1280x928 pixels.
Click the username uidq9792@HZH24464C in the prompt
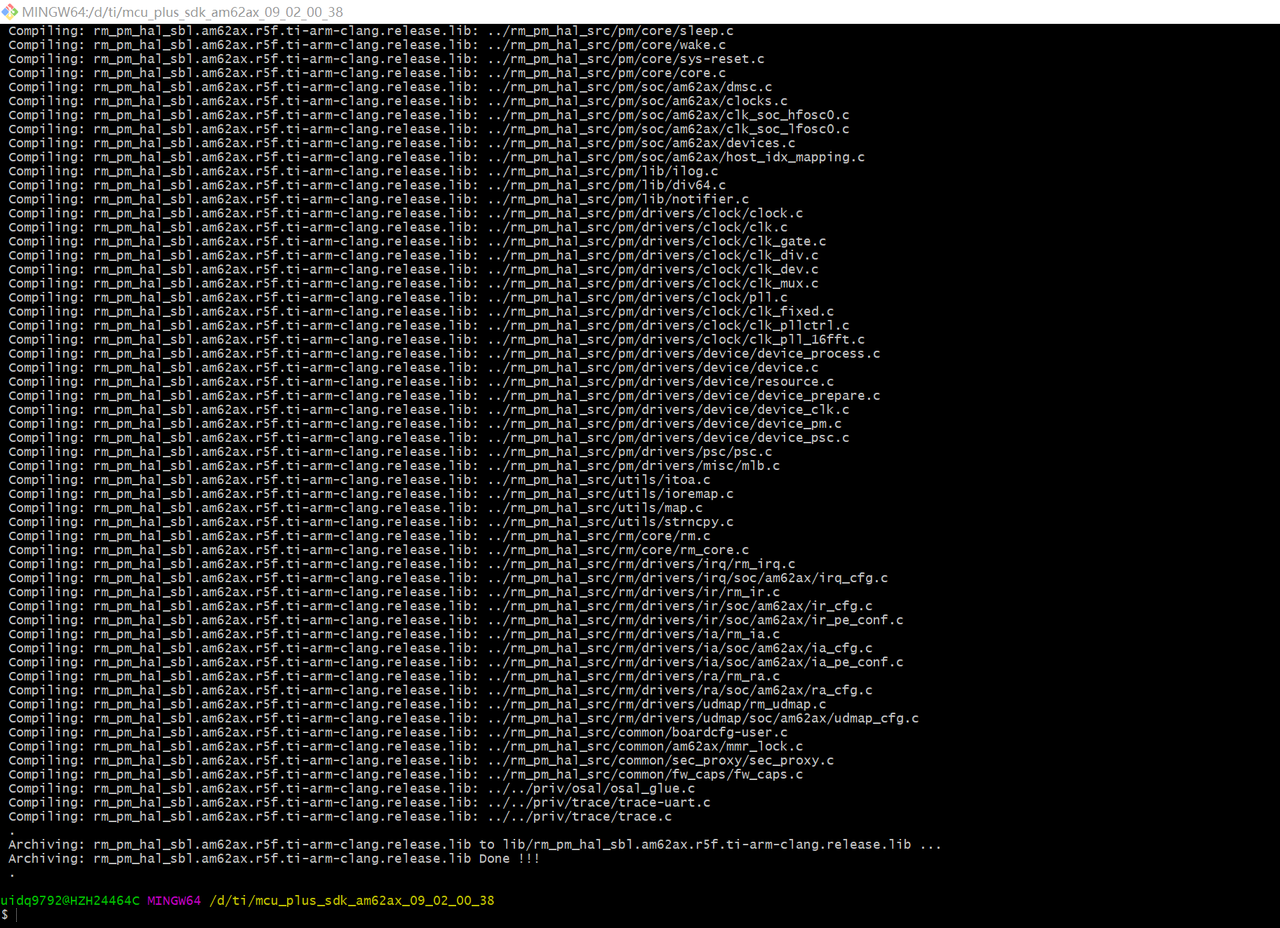pos(70,900)
